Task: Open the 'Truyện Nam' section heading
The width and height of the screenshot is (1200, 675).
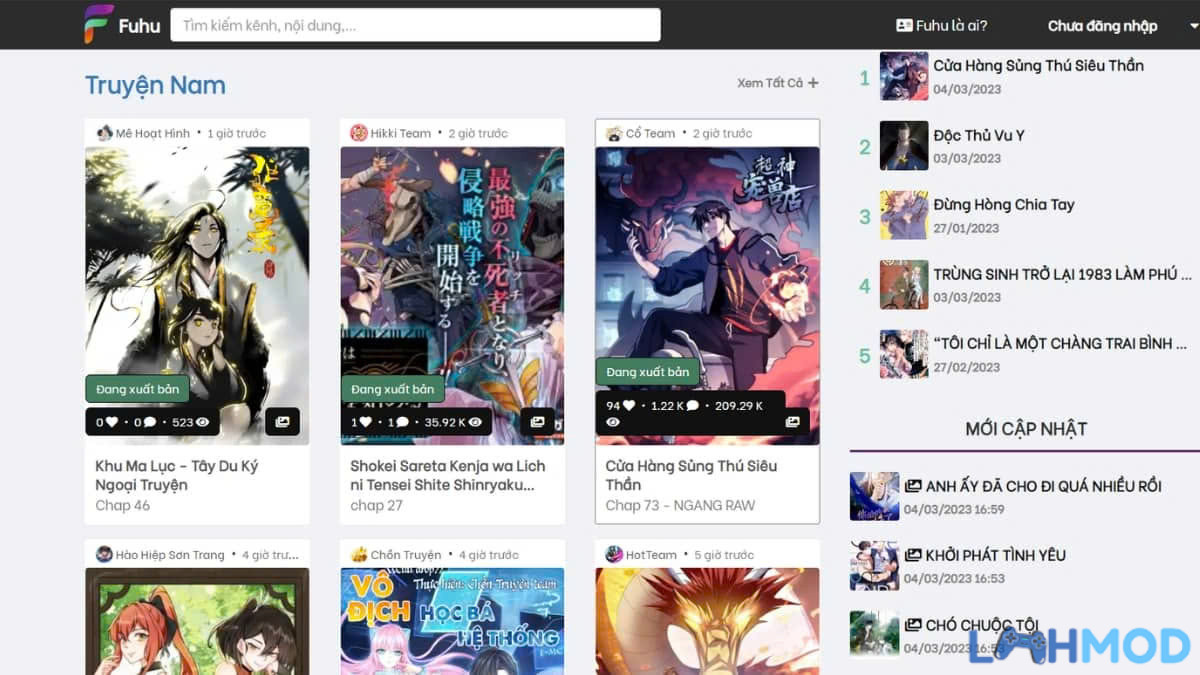Action: click(x=155, y=85)
